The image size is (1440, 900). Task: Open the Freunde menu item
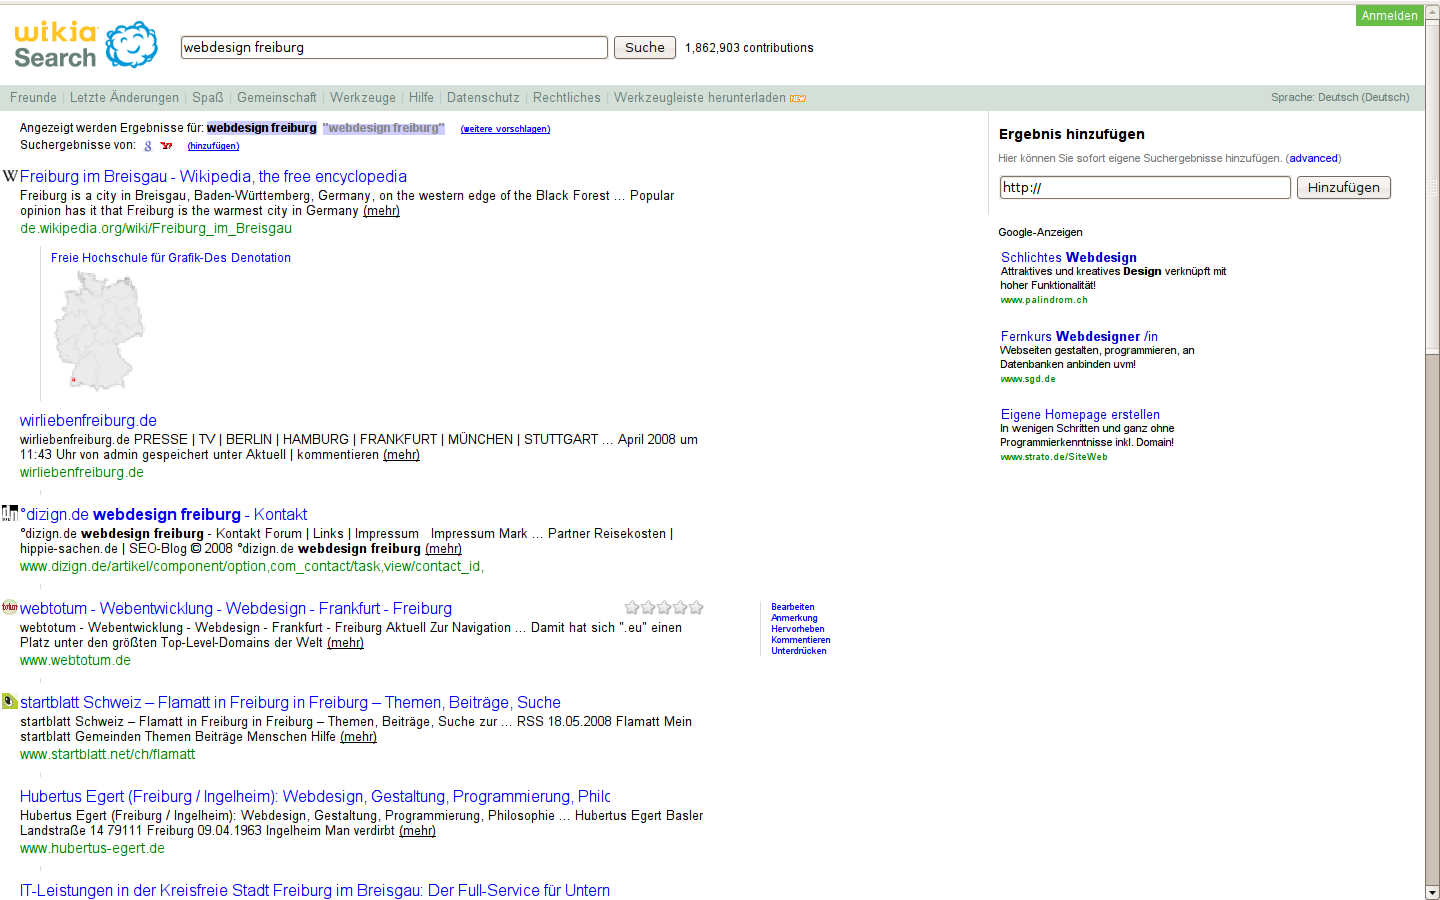point(33,97)
